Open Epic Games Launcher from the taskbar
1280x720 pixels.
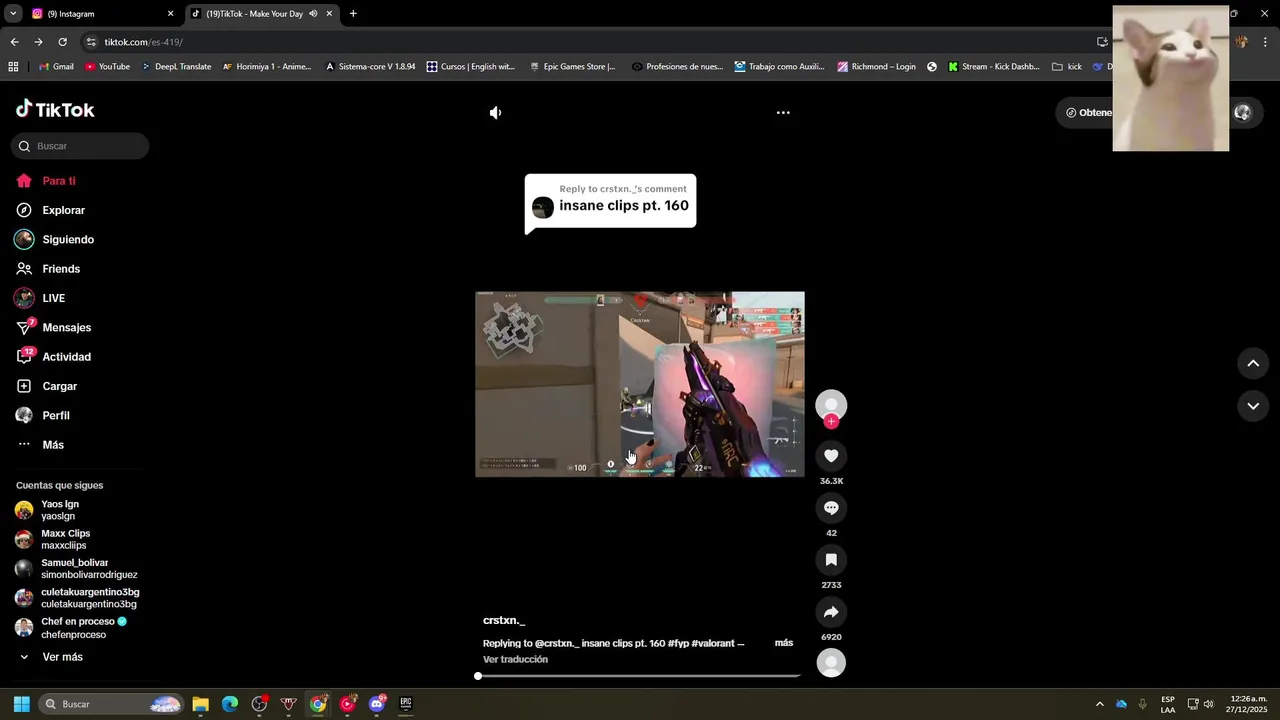[406, 704]
